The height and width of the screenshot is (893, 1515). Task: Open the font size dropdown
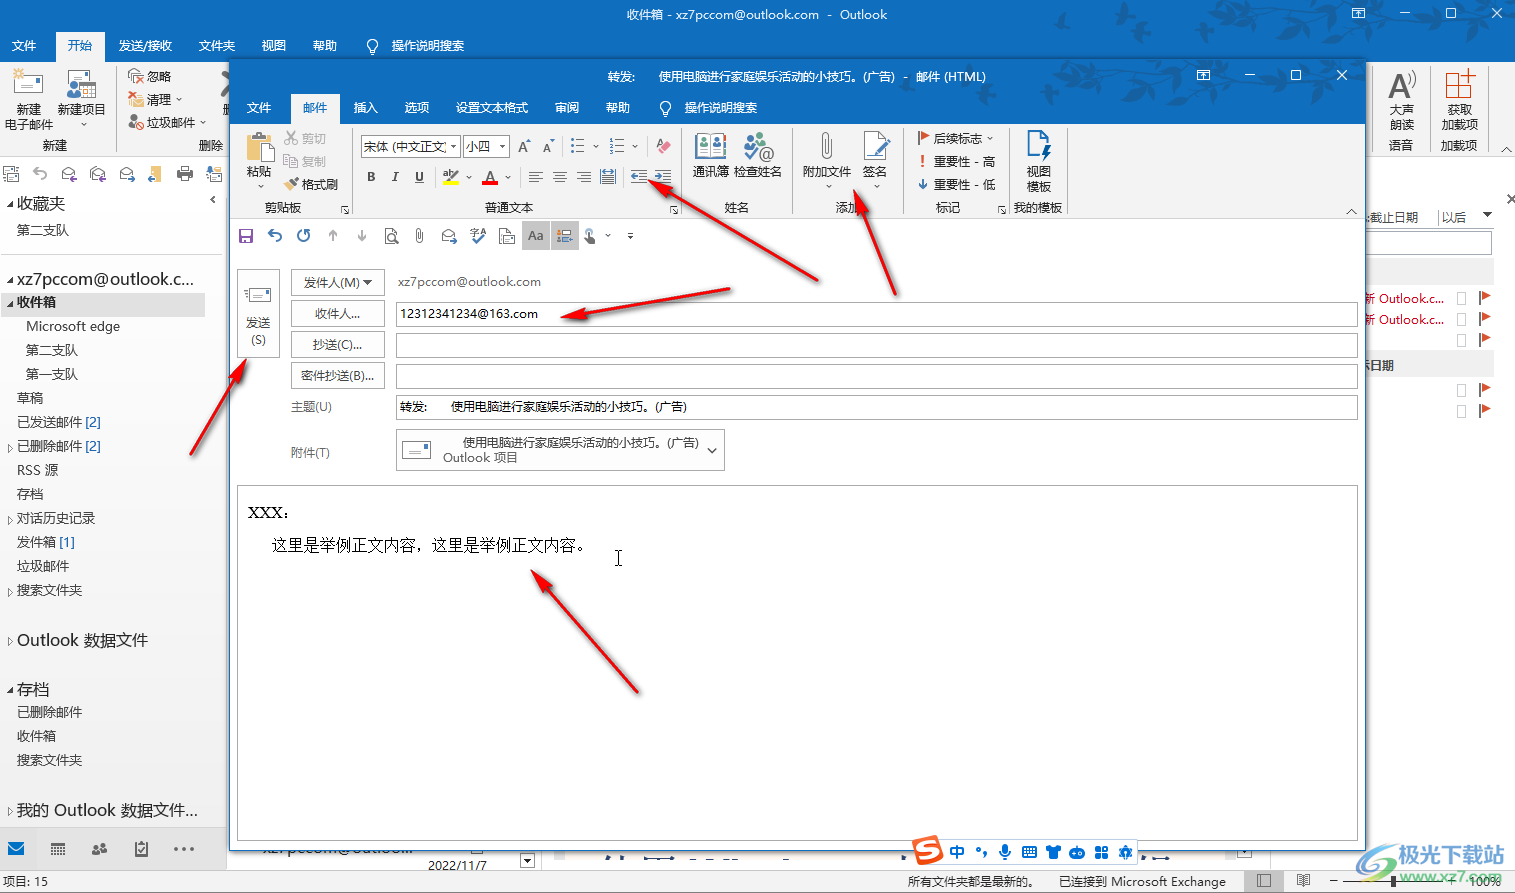tap(502, 147)
